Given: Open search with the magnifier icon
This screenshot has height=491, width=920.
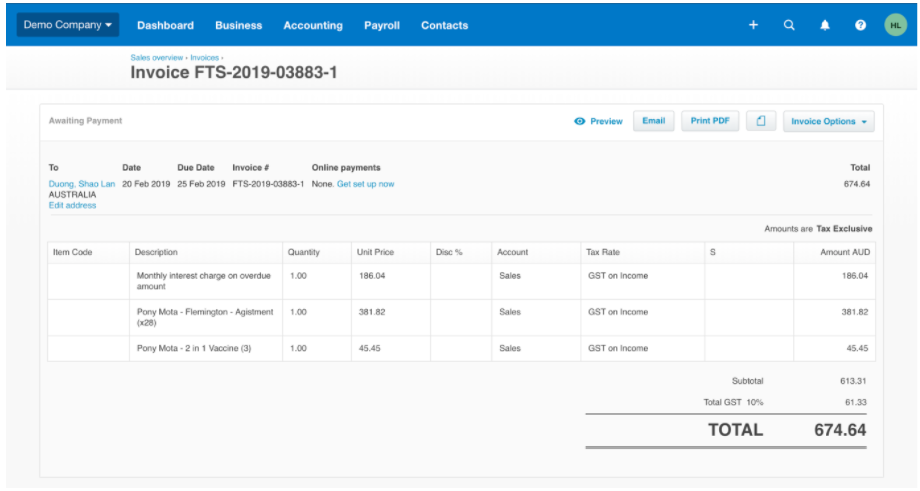Looking at the screenshot, I should 789,25.
